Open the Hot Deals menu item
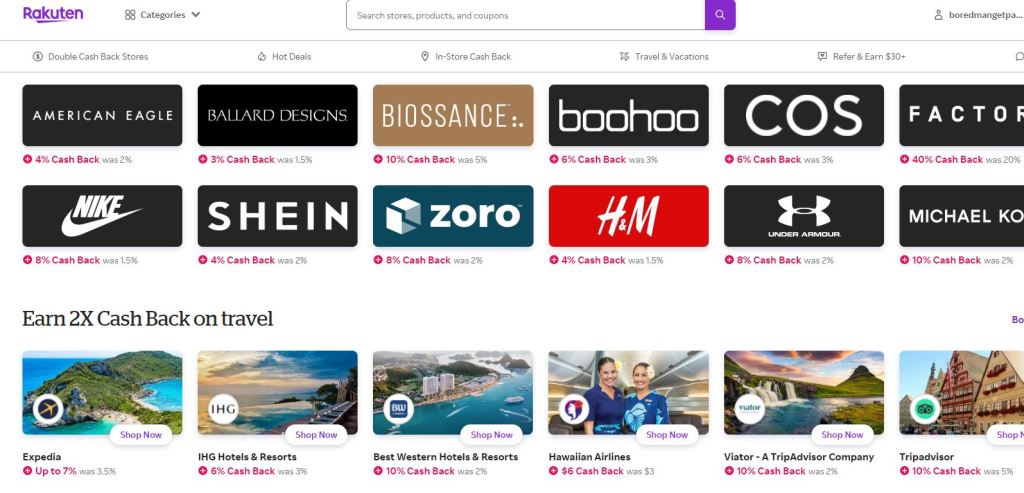Screen dimensions: 1024x493 pyautogui.click(x=291, y=57)
